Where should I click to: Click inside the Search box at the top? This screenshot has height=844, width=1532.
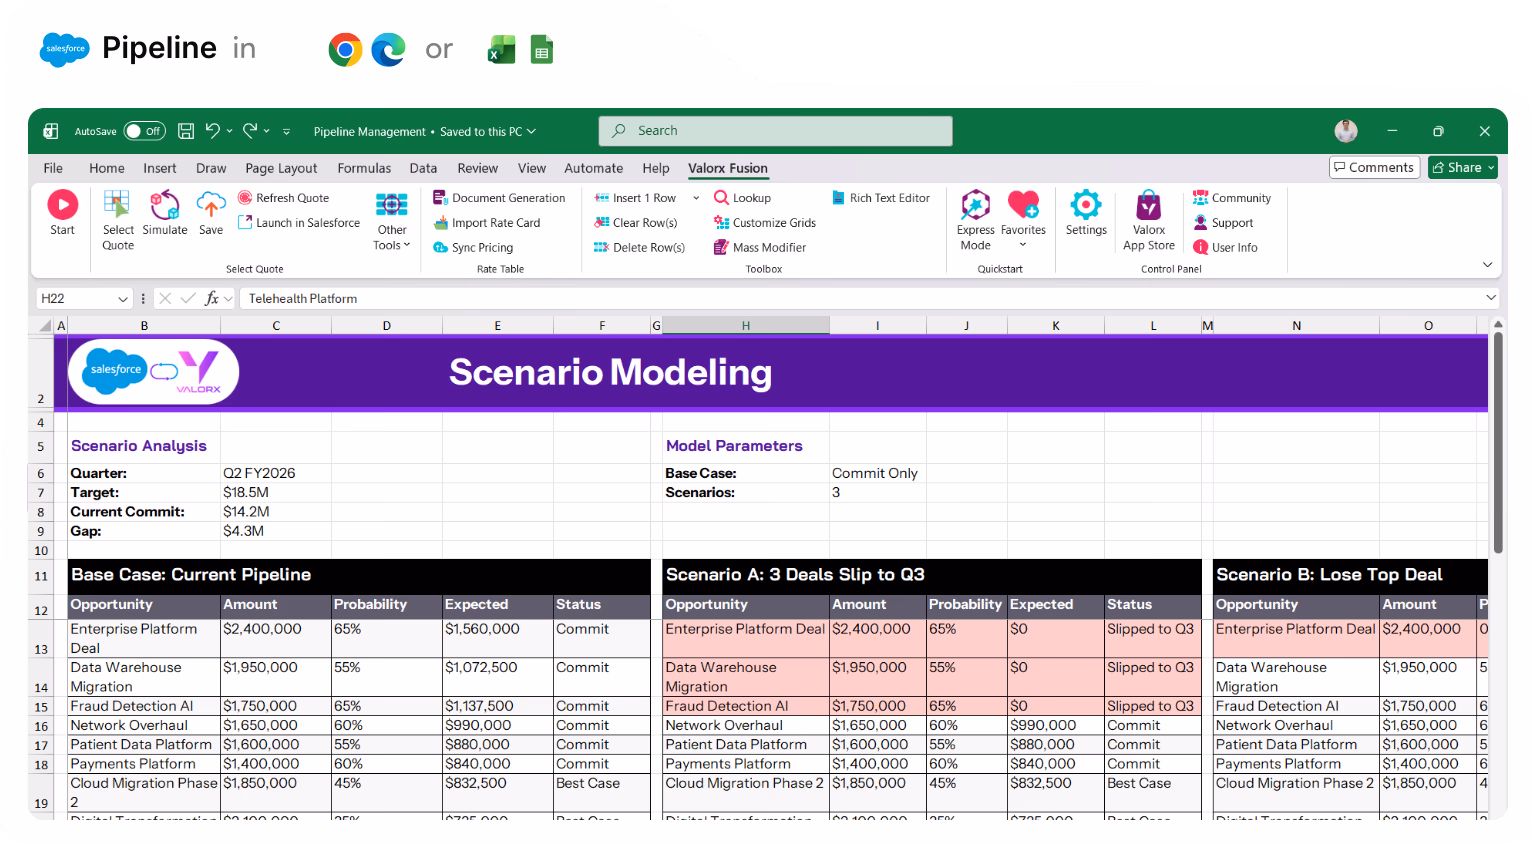775,131
